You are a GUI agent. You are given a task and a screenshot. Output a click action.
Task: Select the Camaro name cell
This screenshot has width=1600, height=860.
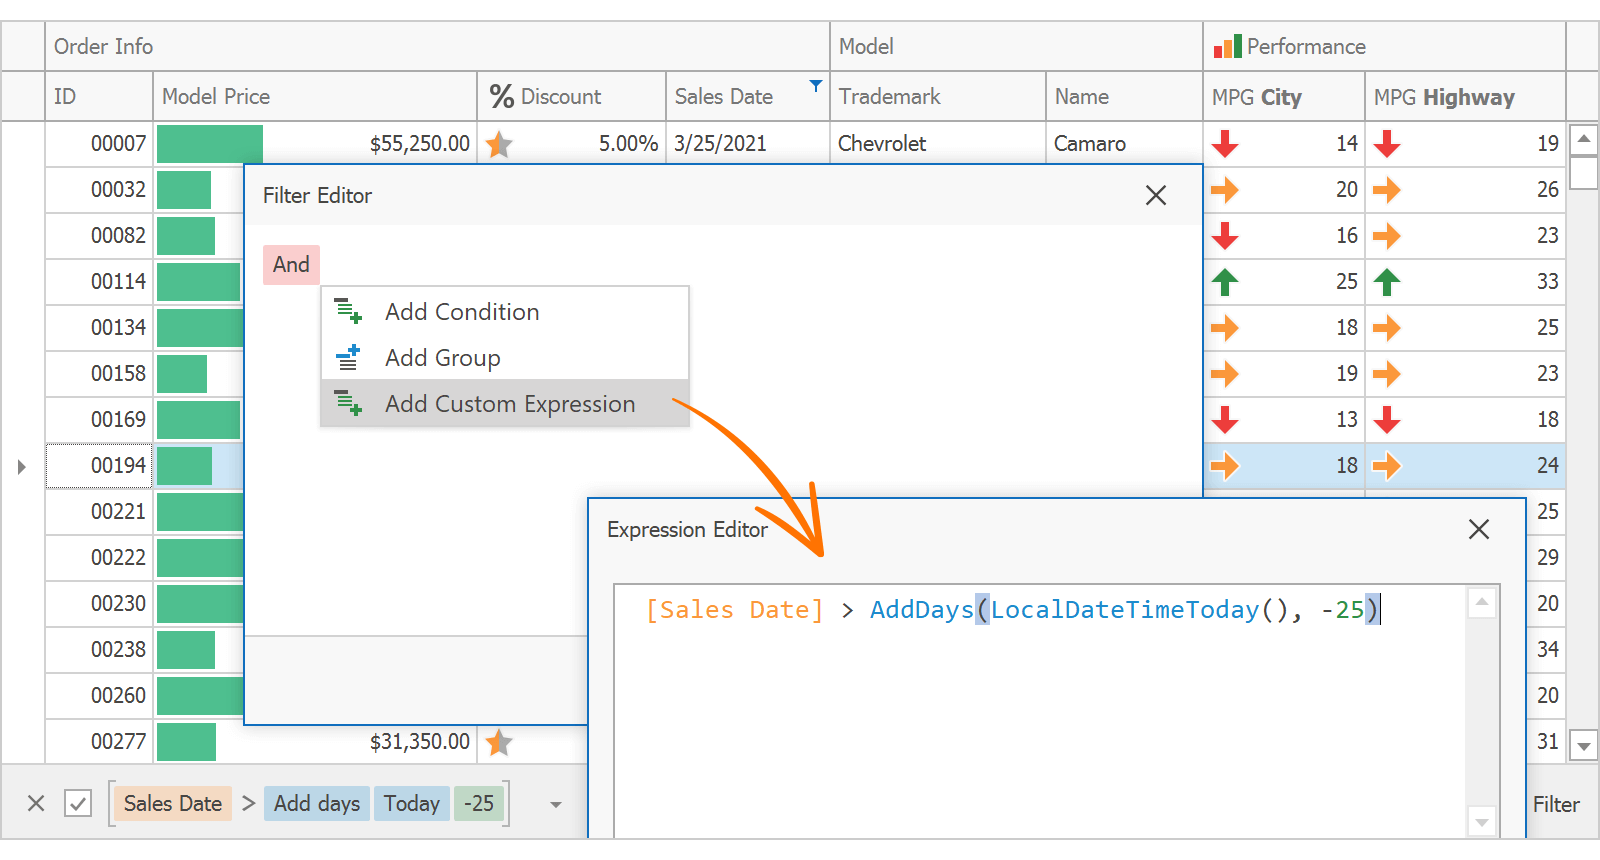tap(1124, 144)
